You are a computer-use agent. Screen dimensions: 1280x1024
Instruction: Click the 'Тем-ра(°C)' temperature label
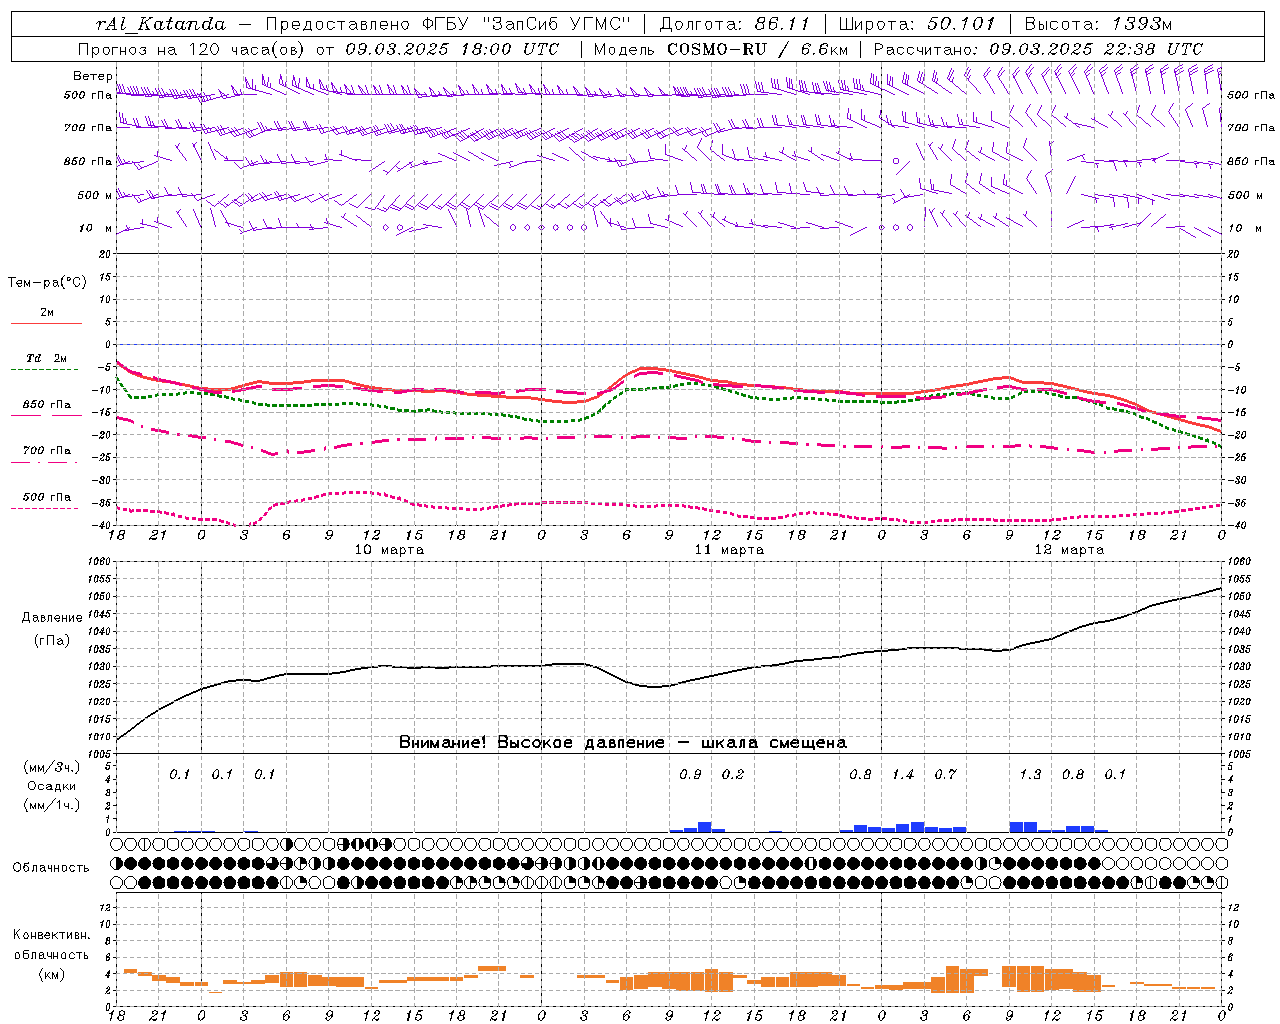coord(47,283)
